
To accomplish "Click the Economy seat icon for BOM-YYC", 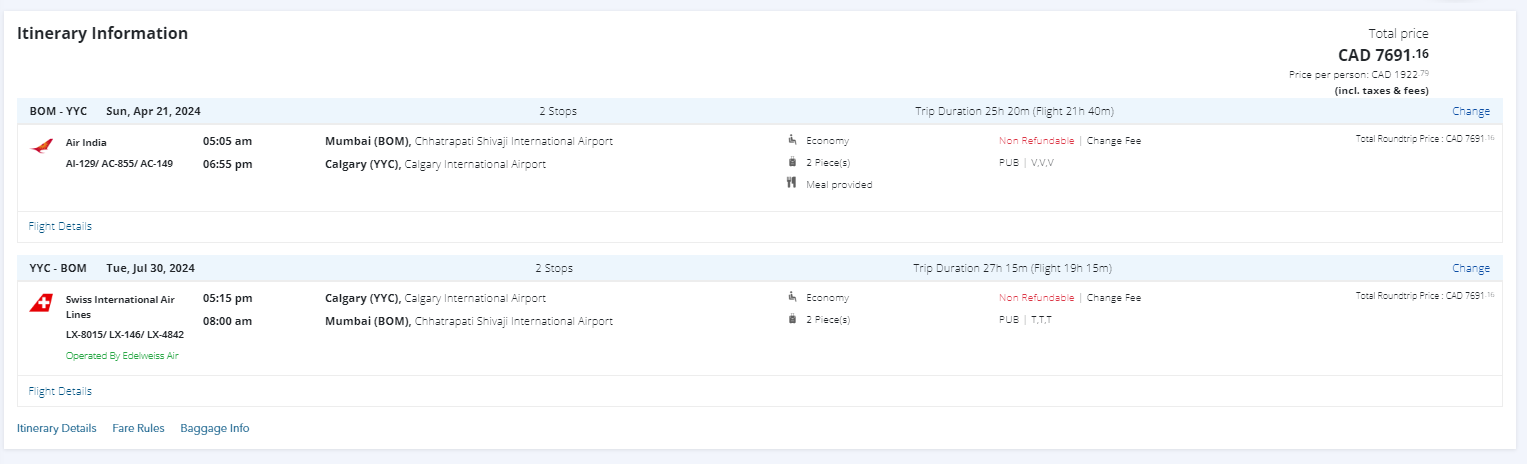I will (791, 140).
